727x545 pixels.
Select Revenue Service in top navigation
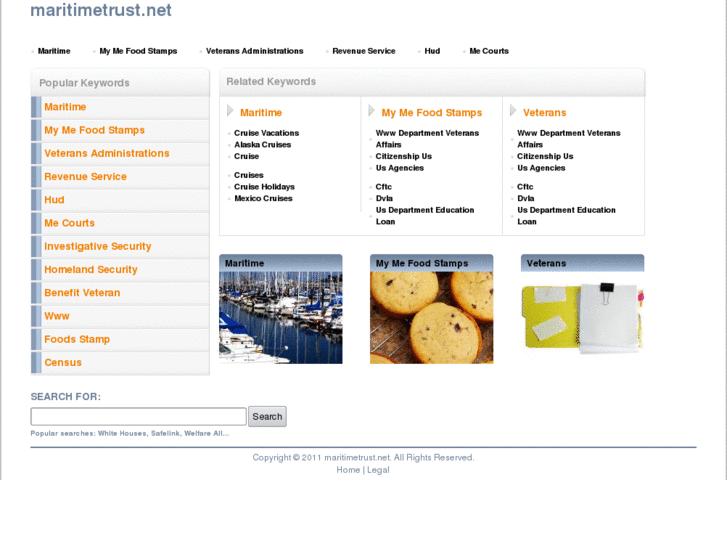coord(364,51)
